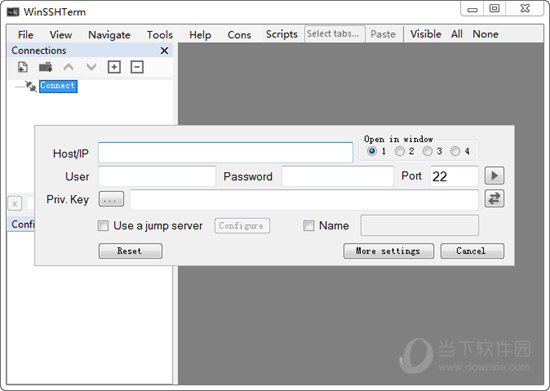This screenshot has width=550, height=391.
Task: Maximize the WinSSHTerm window
Action: click(x=494, y=8)
